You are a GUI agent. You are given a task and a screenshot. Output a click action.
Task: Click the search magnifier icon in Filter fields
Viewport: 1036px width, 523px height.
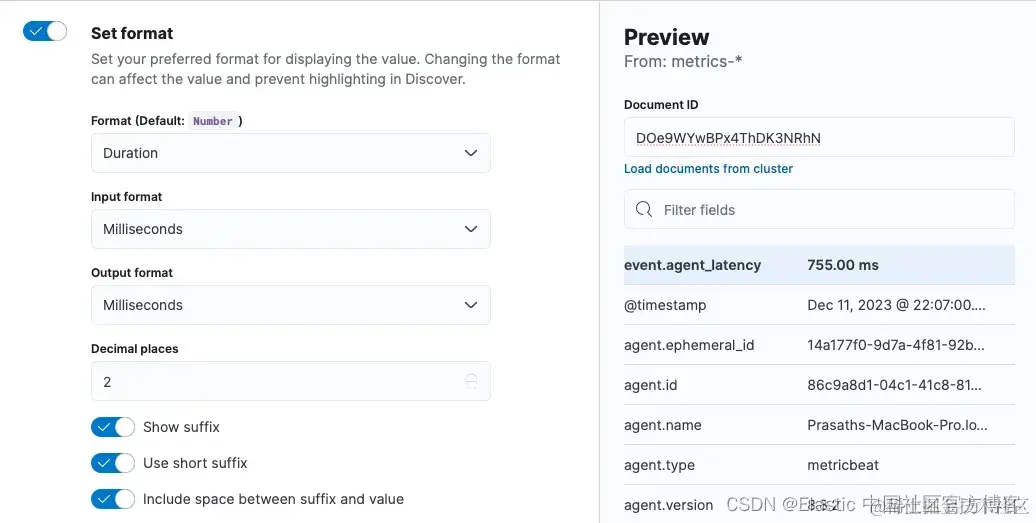click(644, 210)
